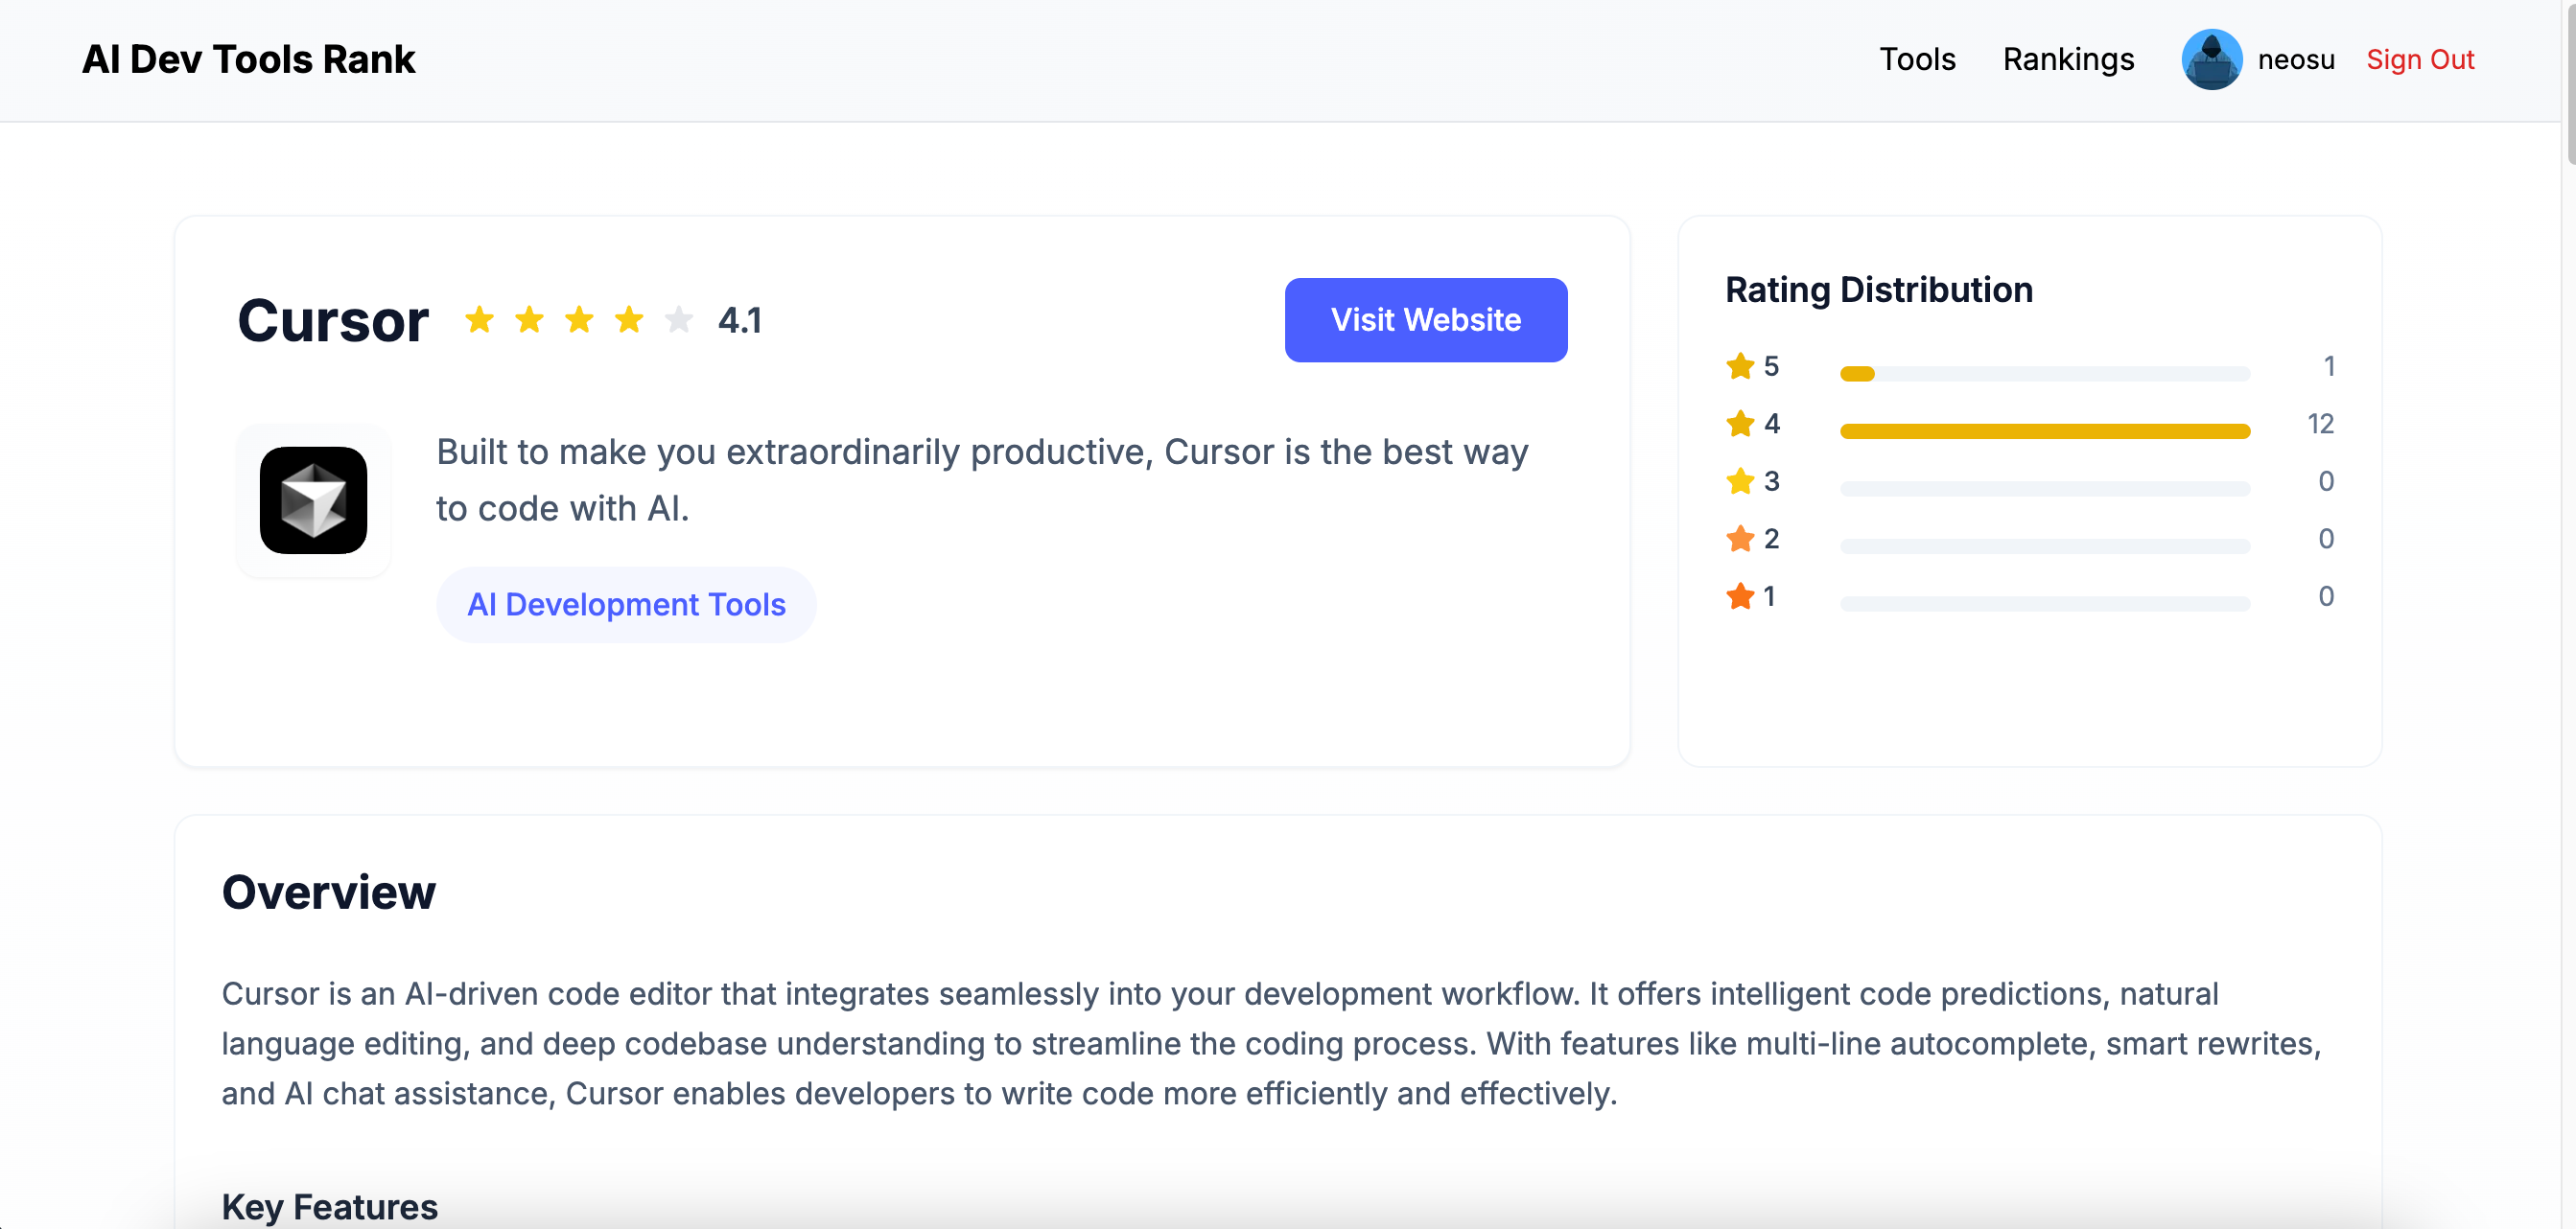2576x1229 pixels.
Task: Click the 4-star rating distribution bar
Action: click(x=2043, y=431)
